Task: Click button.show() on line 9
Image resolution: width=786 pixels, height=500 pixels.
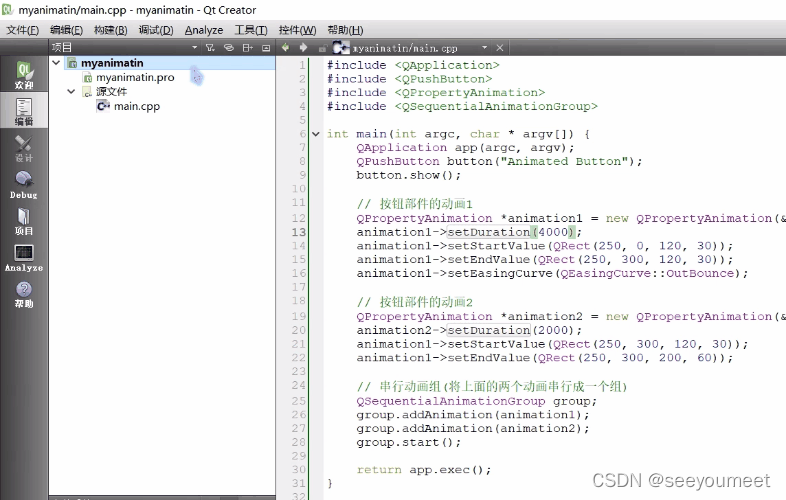Action: click(x=408, y=175)
